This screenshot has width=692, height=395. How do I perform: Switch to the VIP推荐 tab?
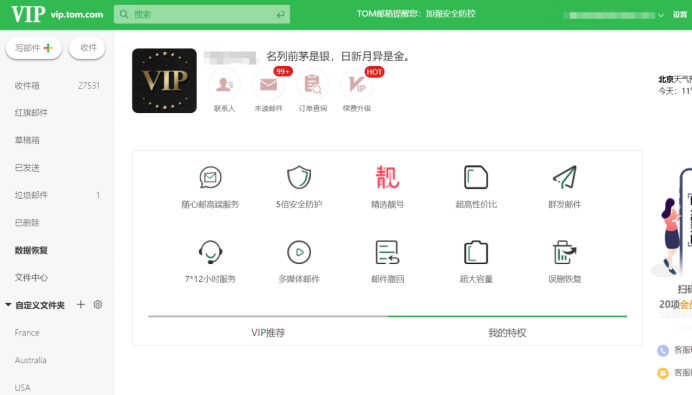point(268,332)
